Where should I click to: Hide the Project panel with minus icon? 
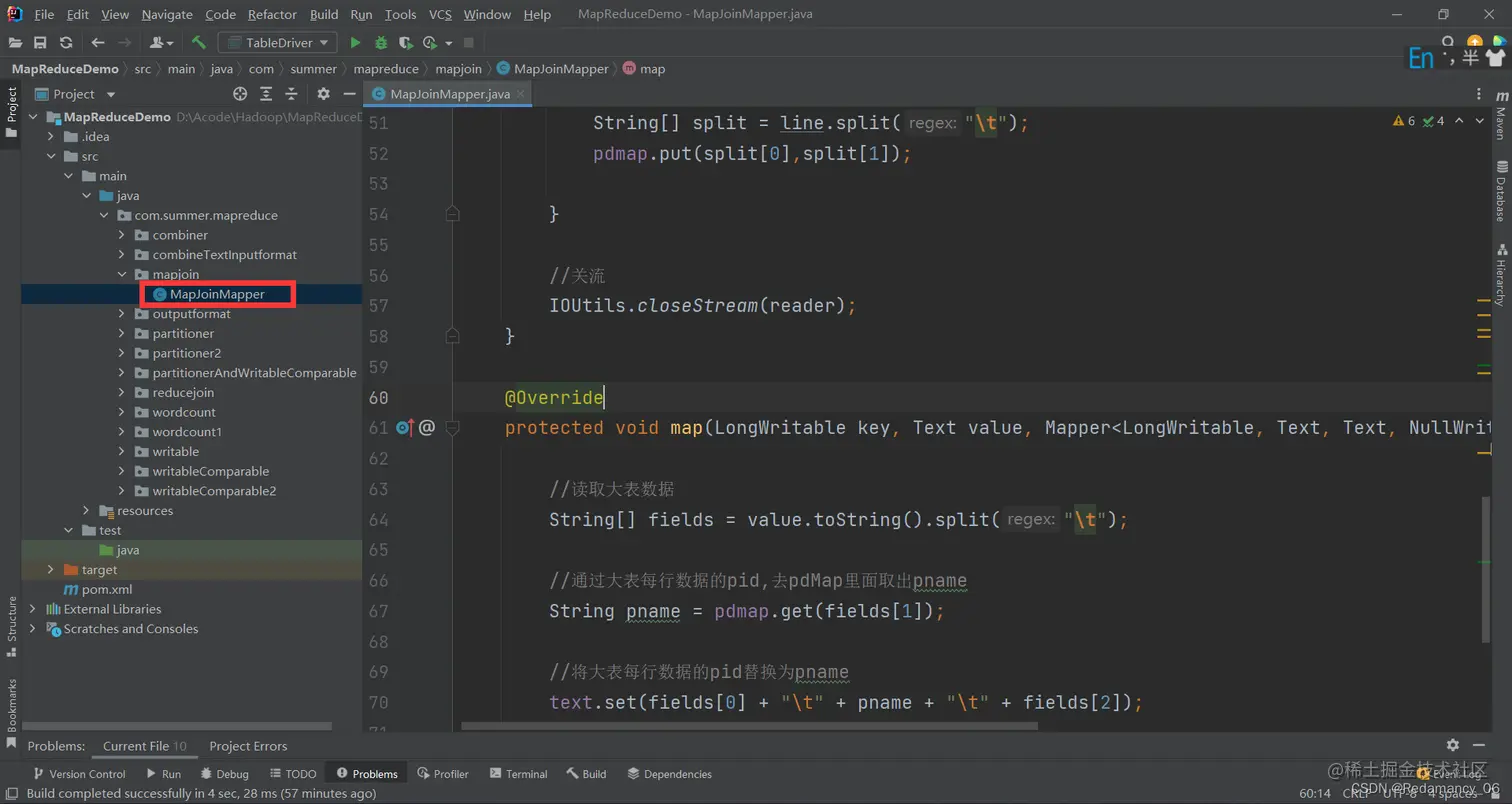(349, 94)
